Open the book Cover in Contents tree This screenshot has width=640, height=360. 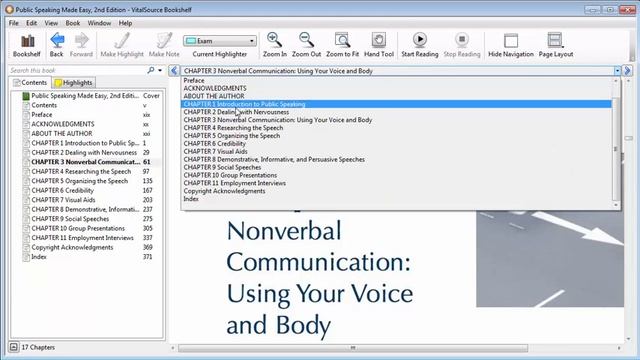(x=92, y=96)
